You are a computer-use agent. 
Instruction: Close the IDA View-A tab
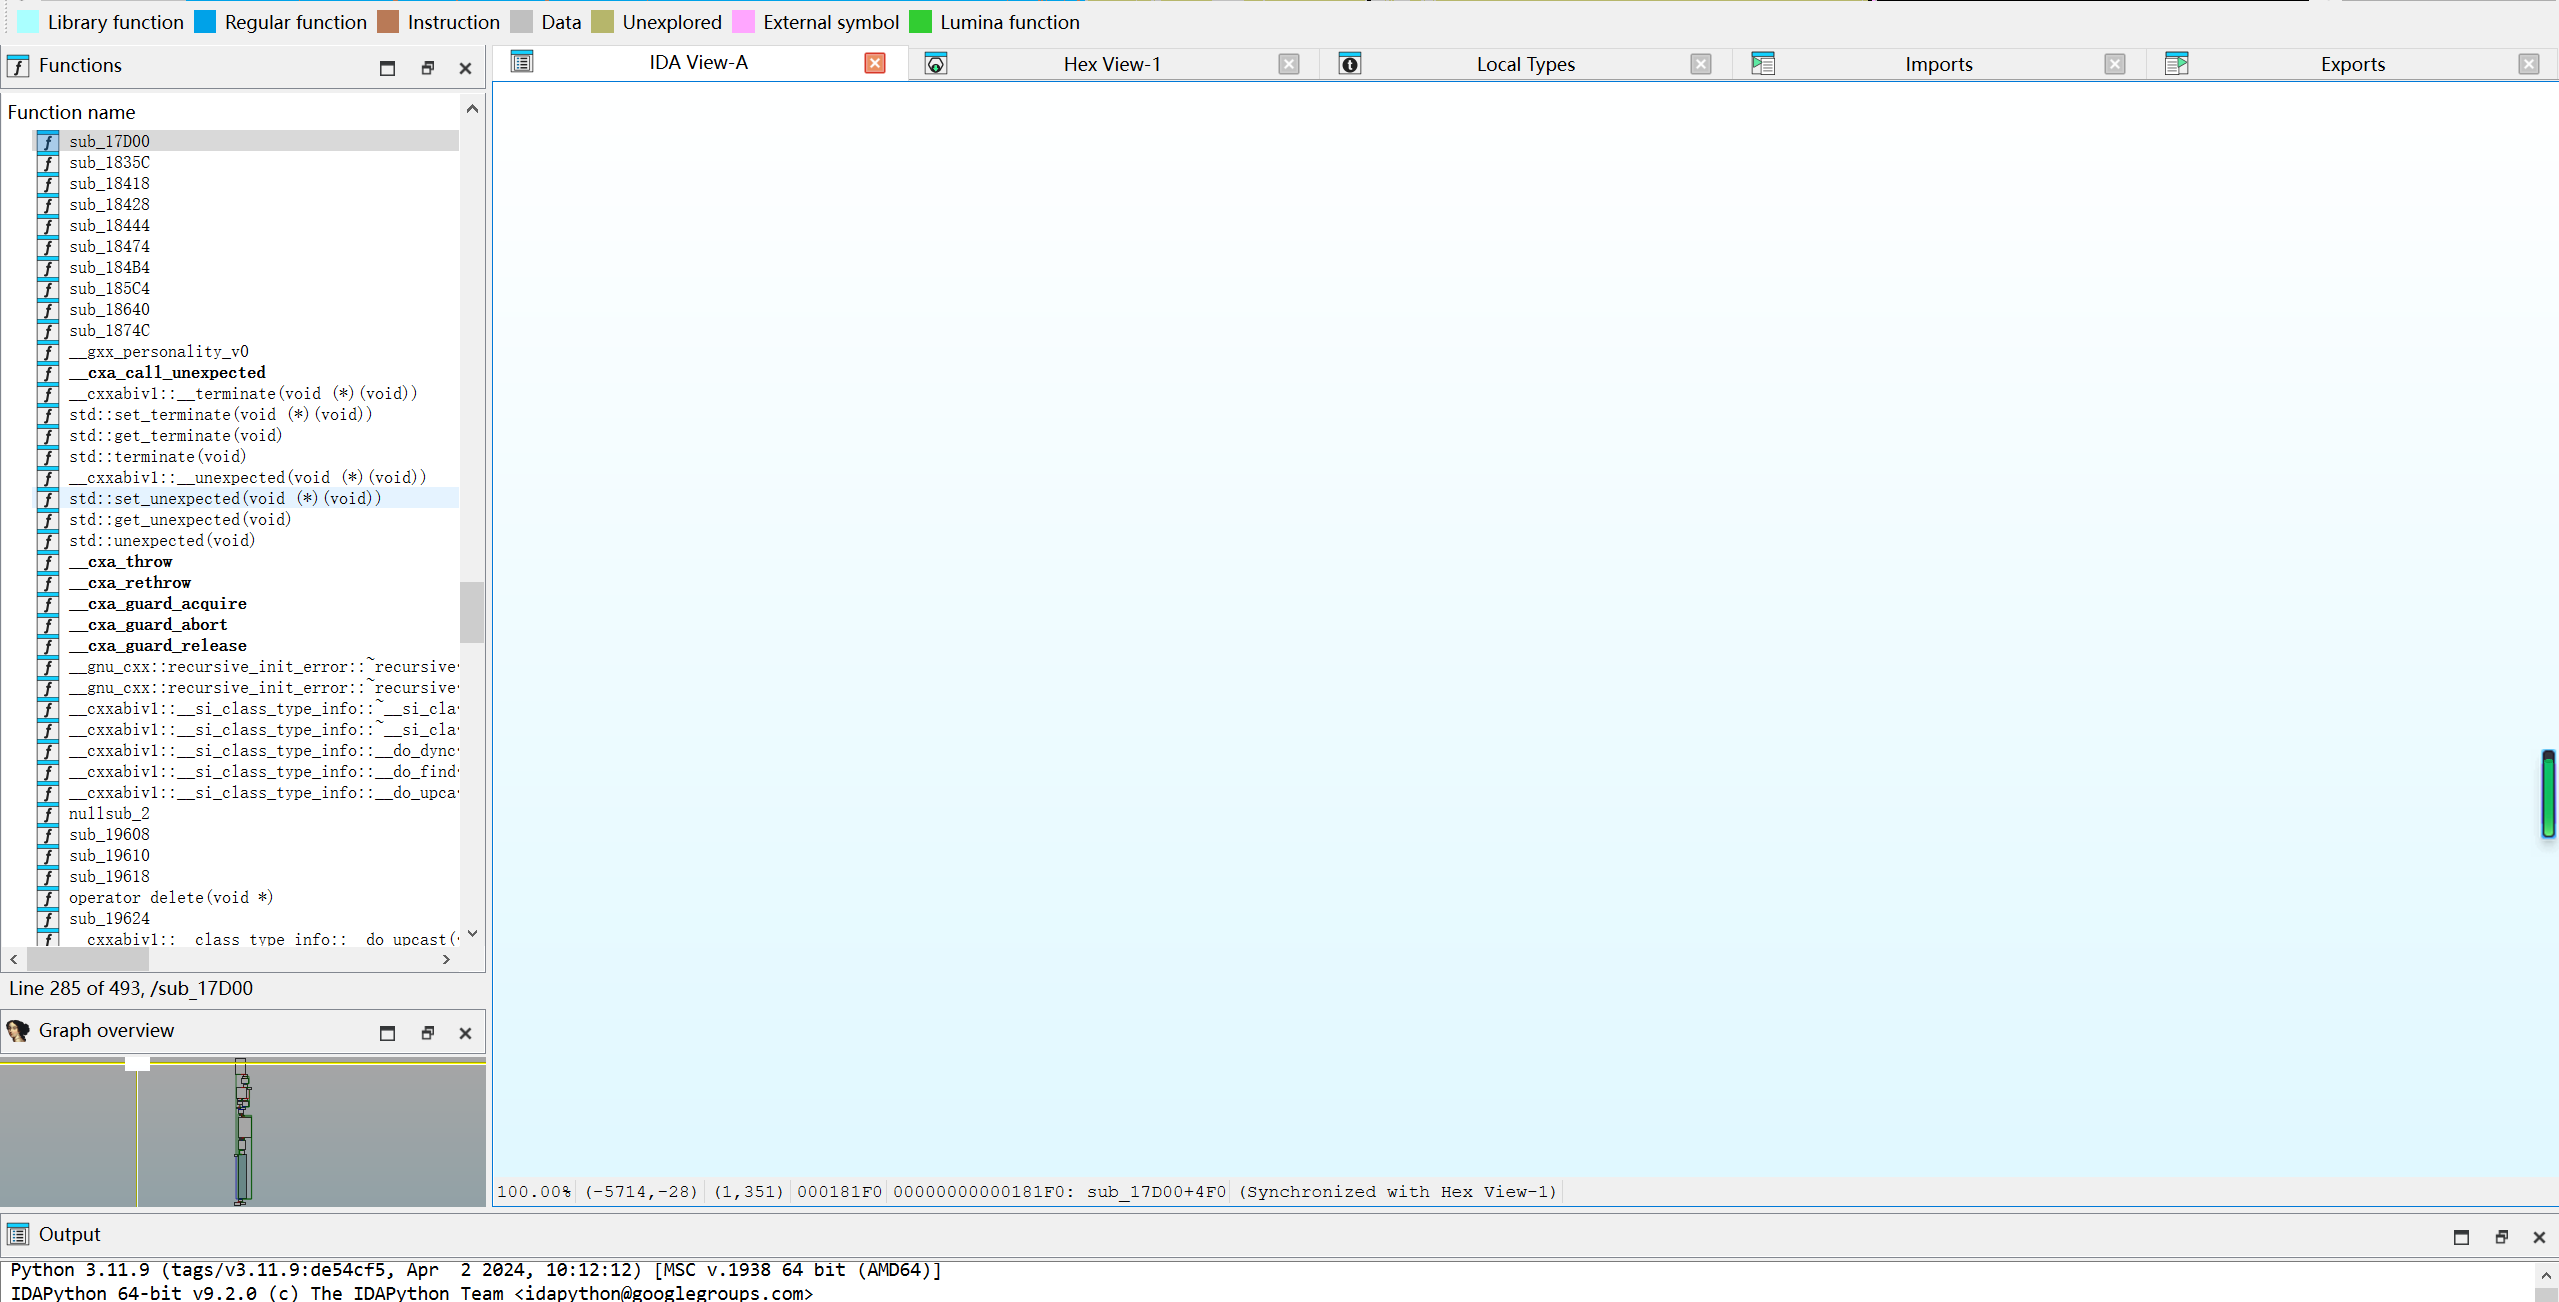click(x=875, y=63)
